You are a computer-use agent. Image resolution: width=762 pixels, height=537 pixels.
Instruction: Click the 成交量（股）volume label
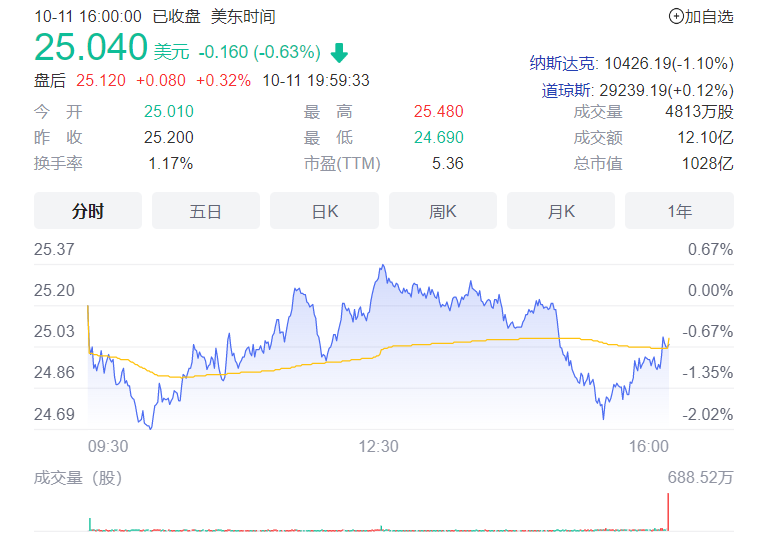(77, 478)
